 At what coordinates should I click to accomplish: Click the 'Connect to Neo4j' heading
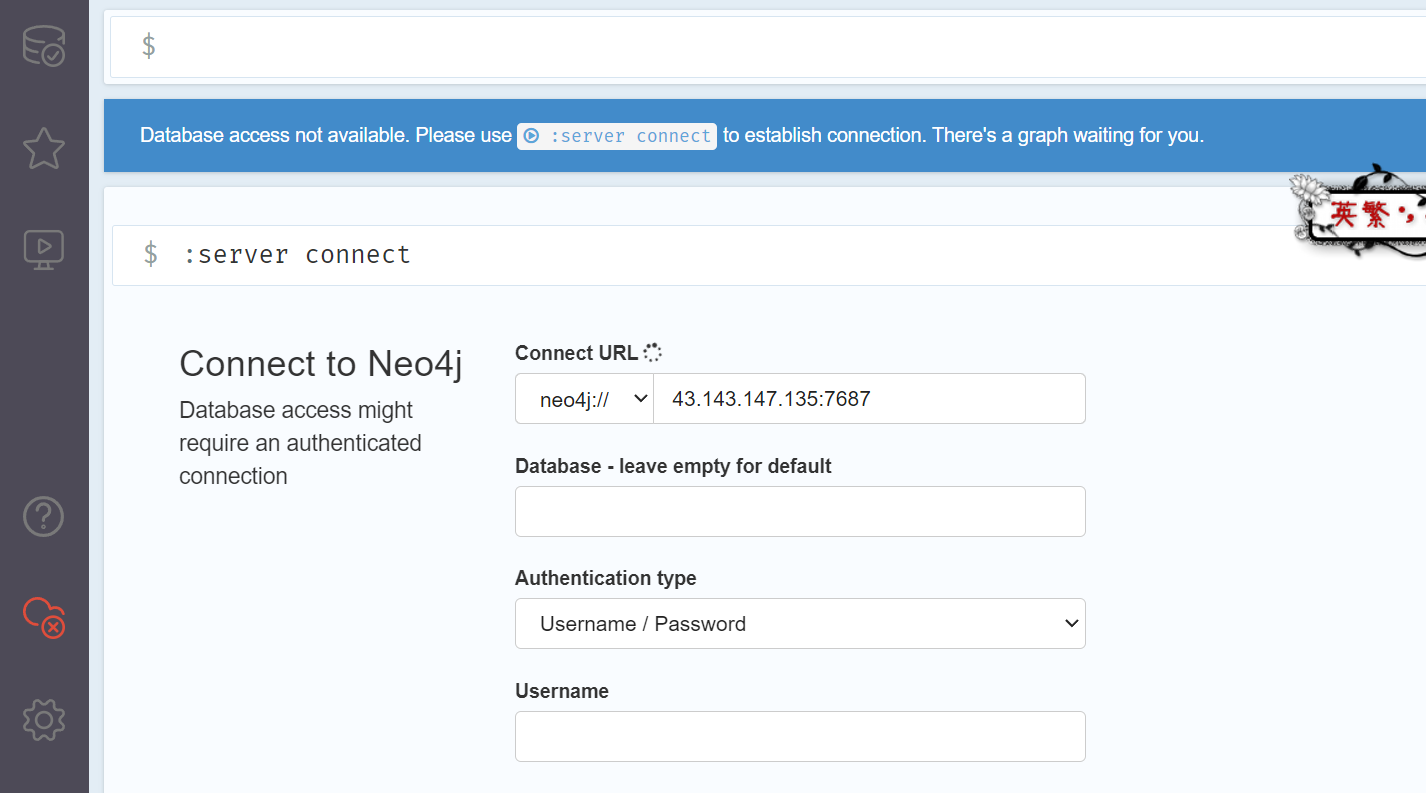[321, 364]
